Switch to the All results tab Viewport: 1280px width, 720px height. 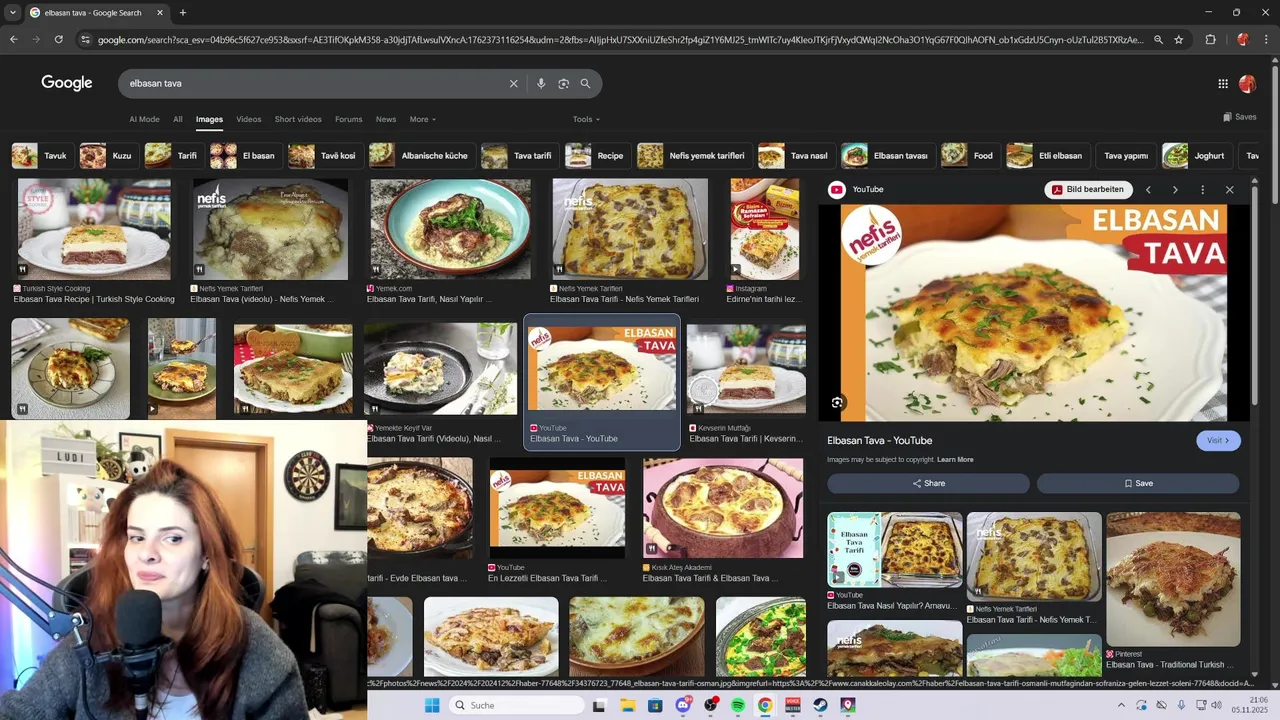(x=178, y=119)
